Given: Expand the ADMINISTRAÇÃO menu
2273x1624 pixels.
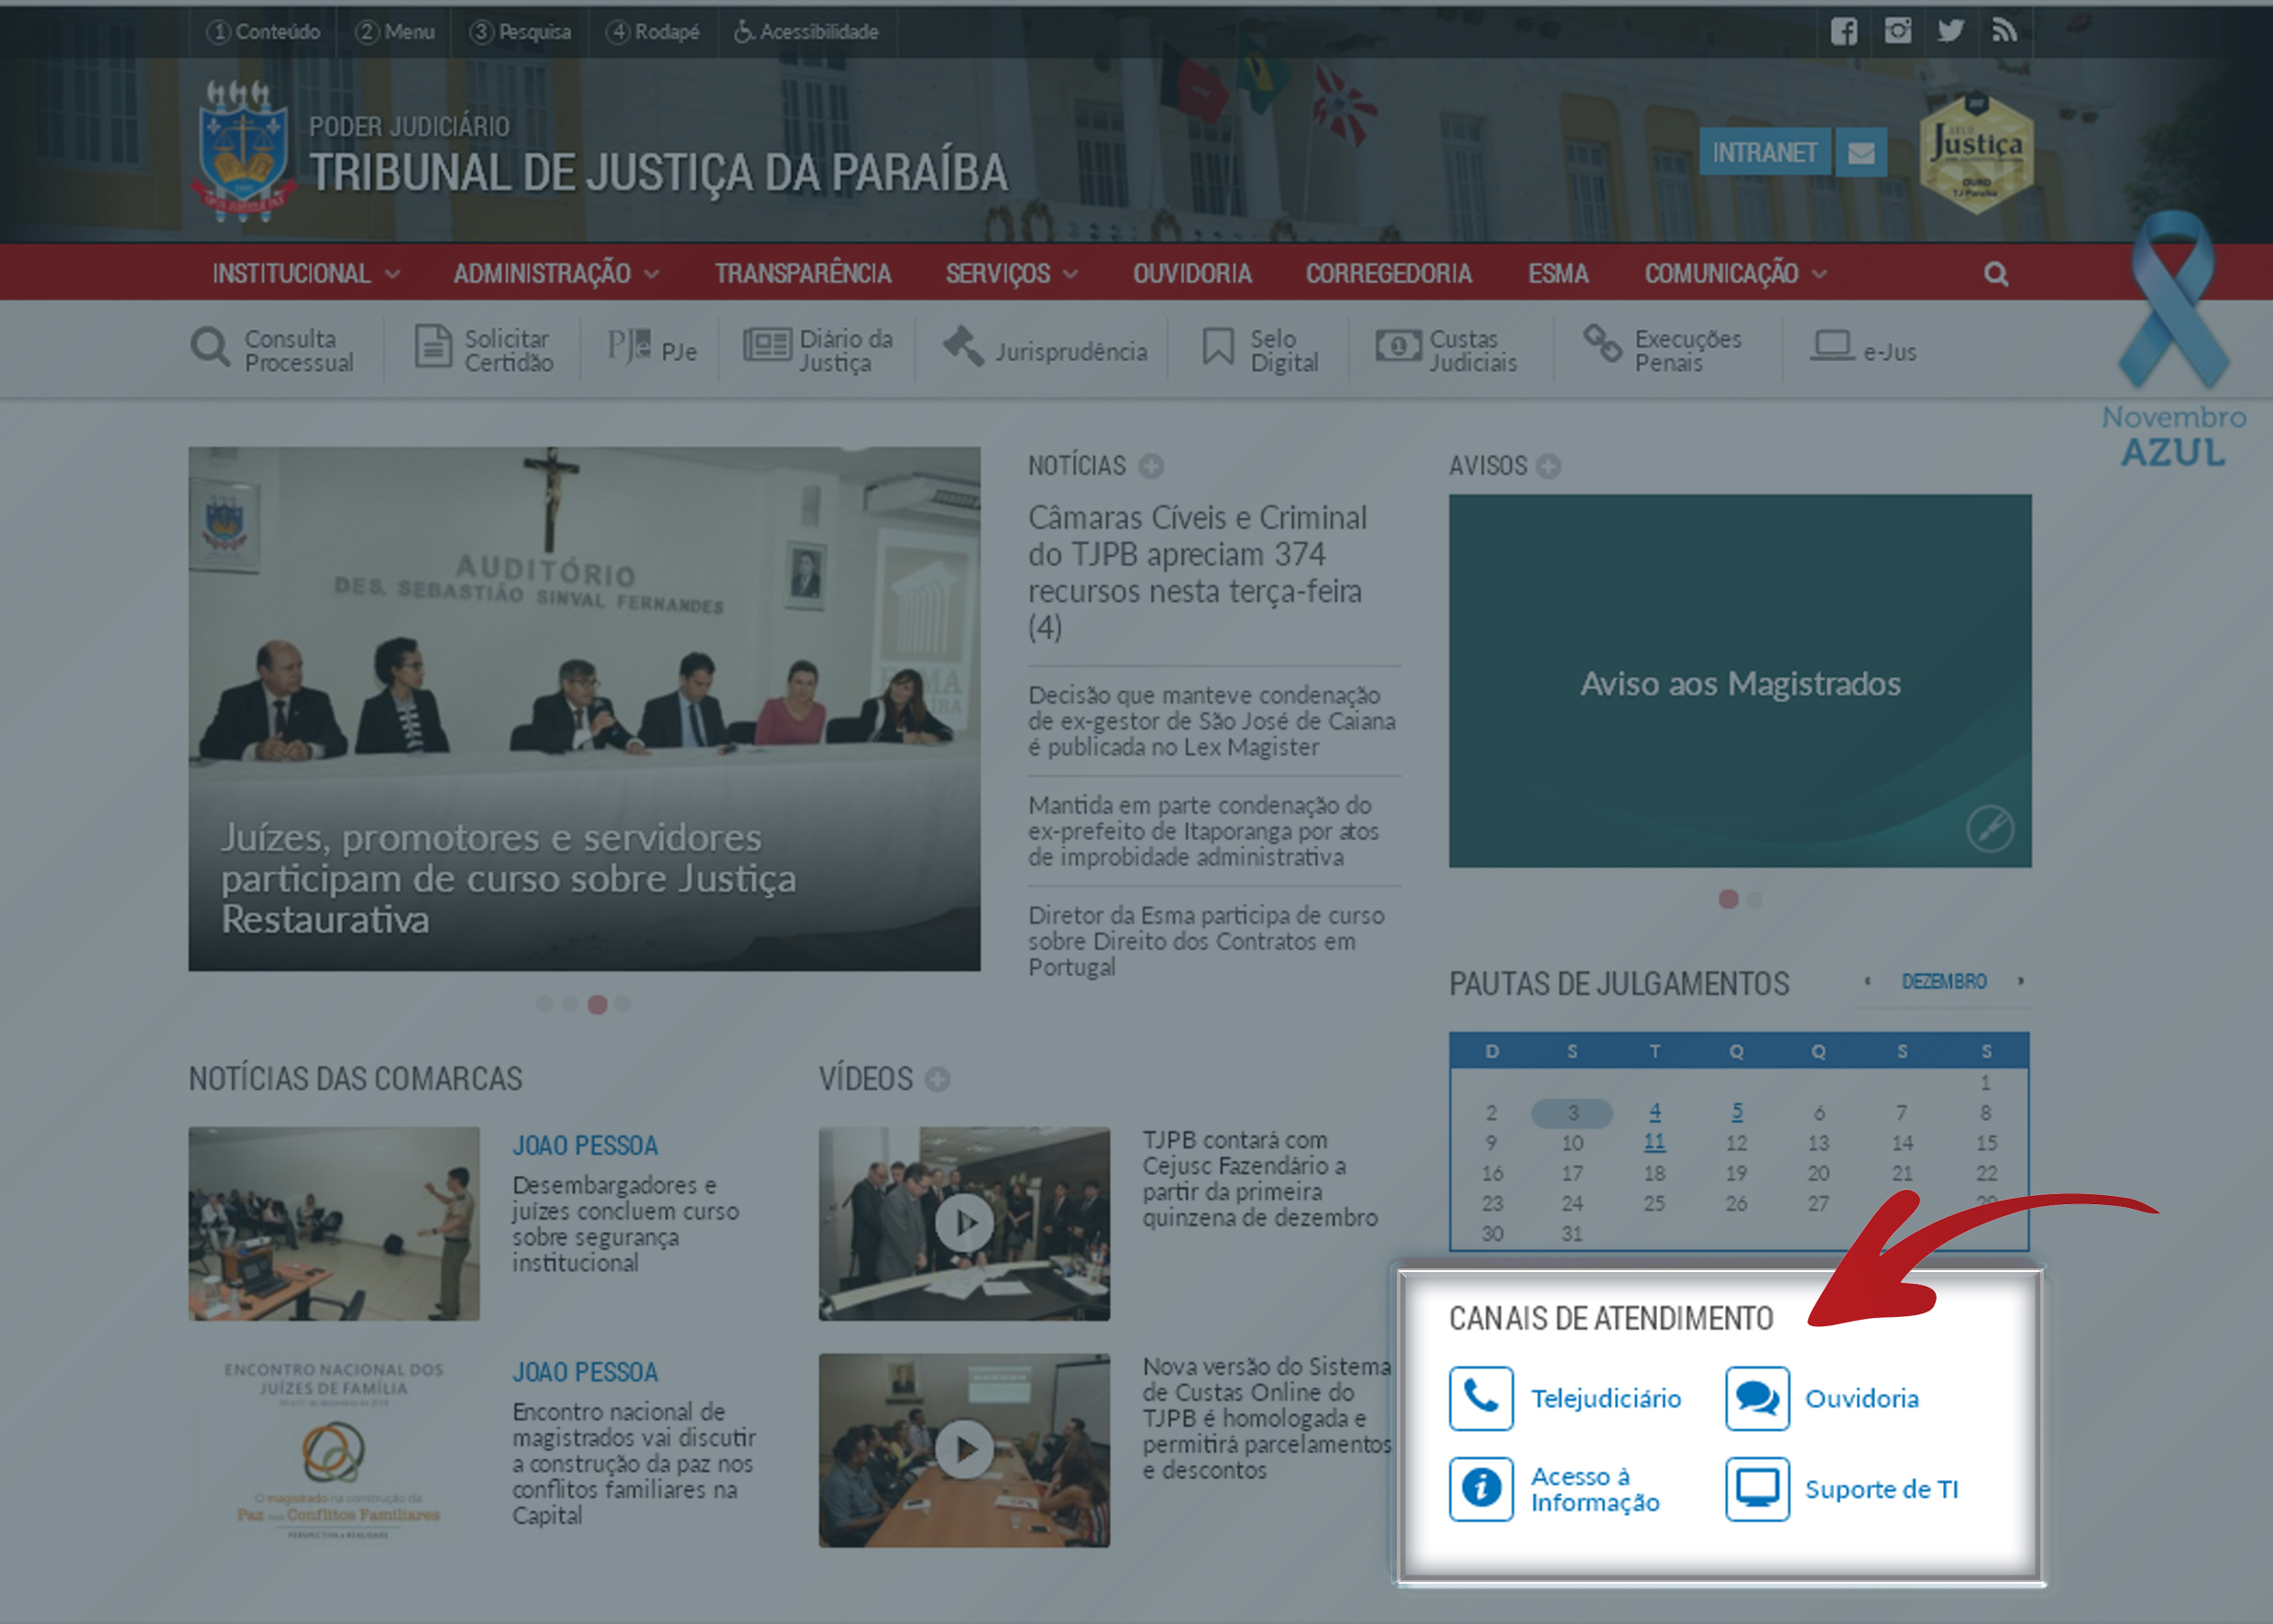Looking at the screenshot, I should click(556, 273).
